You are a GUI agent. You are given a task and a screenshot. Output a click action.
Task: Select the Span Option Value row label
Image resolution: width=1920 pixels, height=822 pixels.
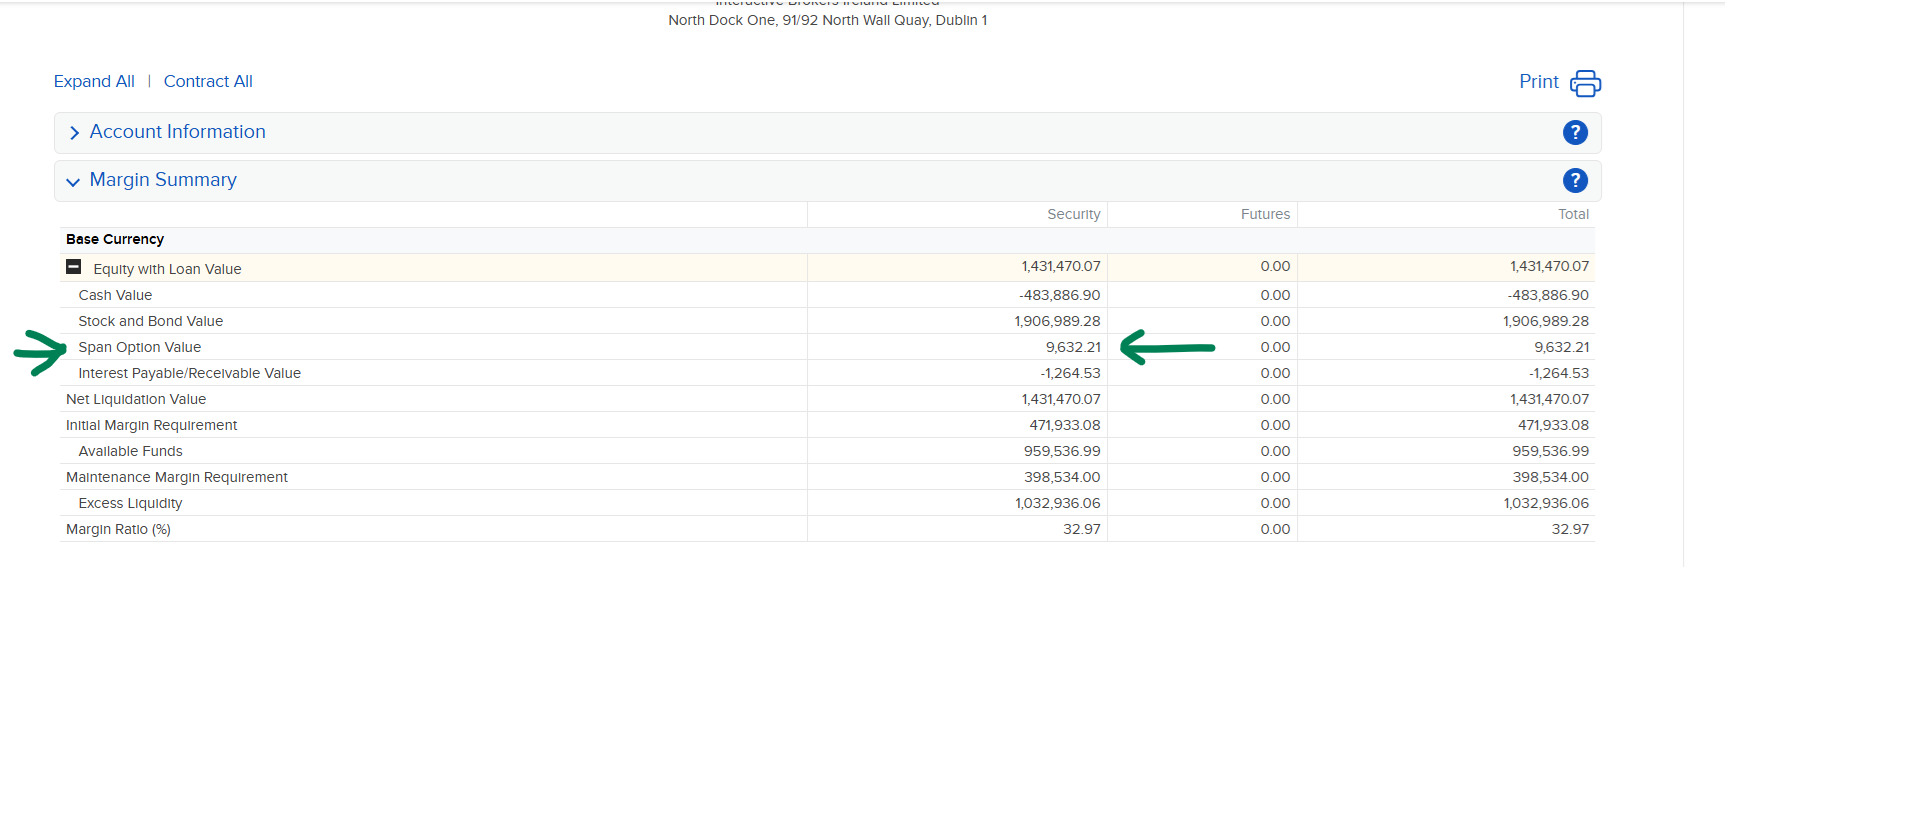coord(140,347)
